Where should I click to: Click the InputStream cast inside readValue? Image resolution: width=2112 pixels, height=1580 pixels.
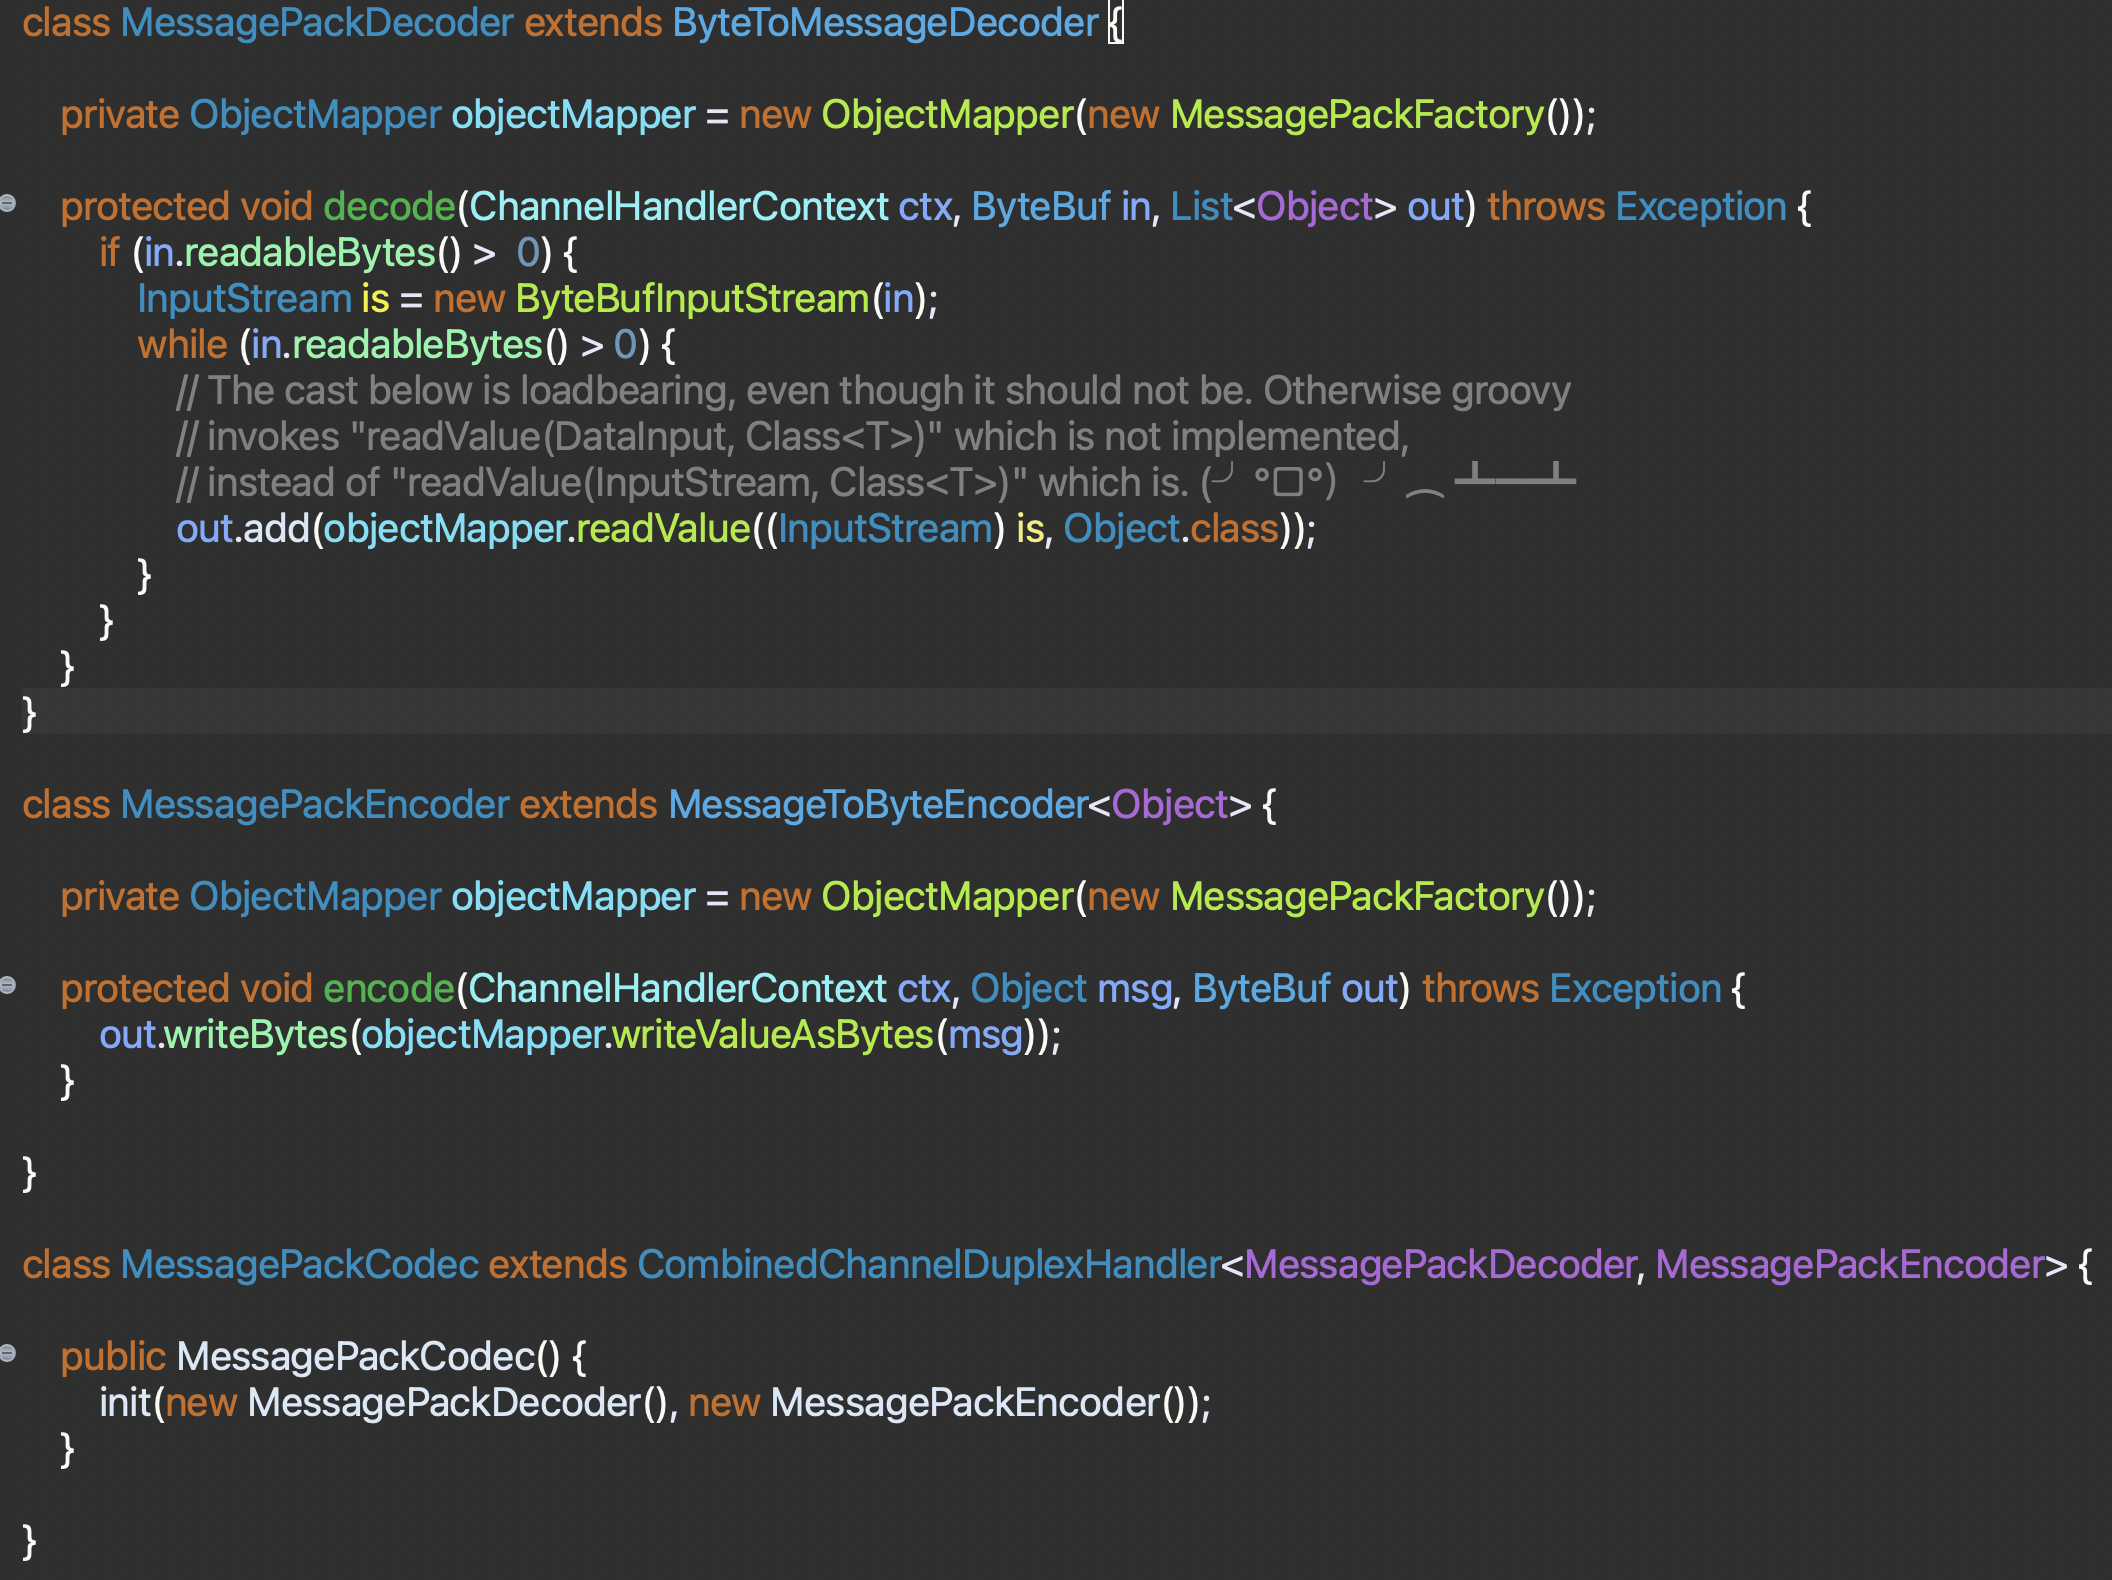[x=885, y=529]
